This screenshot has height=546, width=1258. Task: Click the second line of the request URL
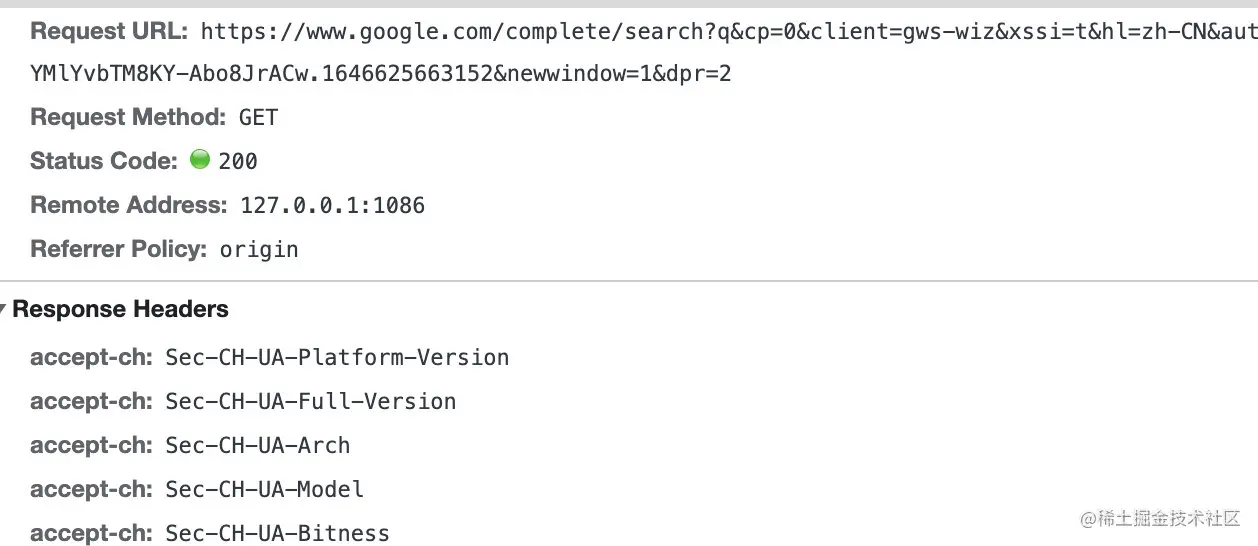pyautogui.click(x=381, y=74)
